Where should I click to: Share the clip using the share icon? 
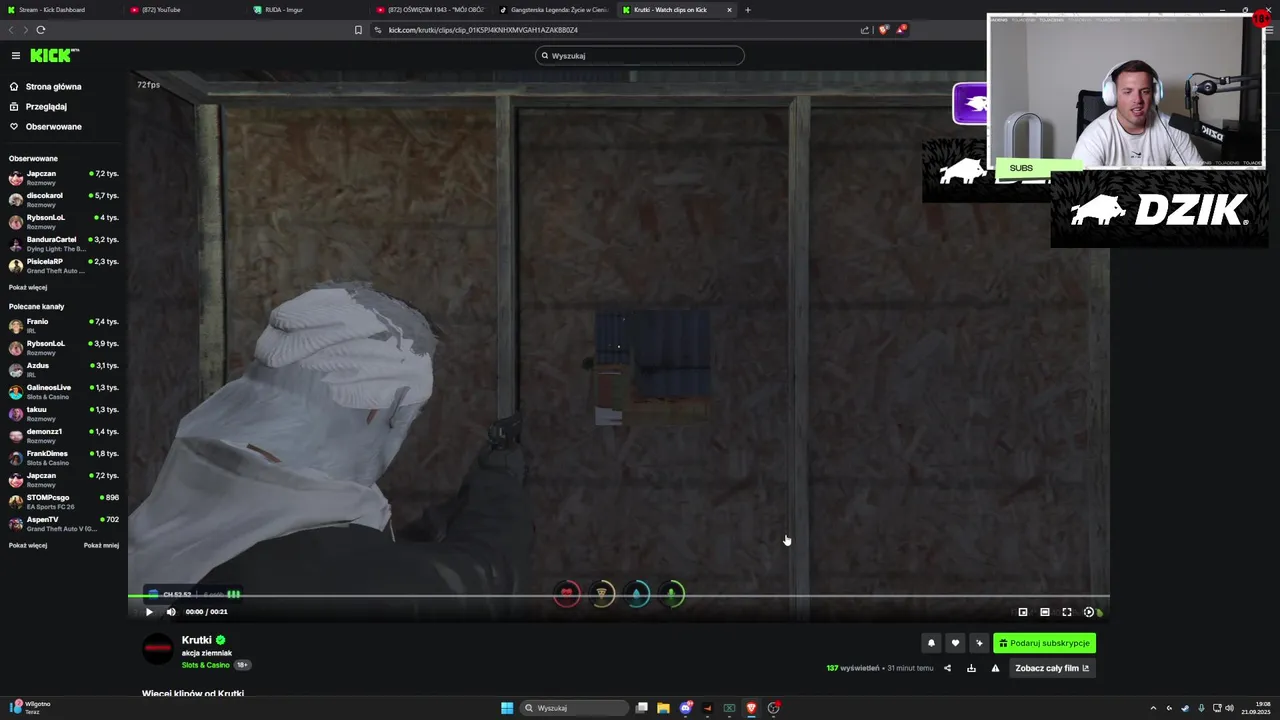tap(947, 668)
